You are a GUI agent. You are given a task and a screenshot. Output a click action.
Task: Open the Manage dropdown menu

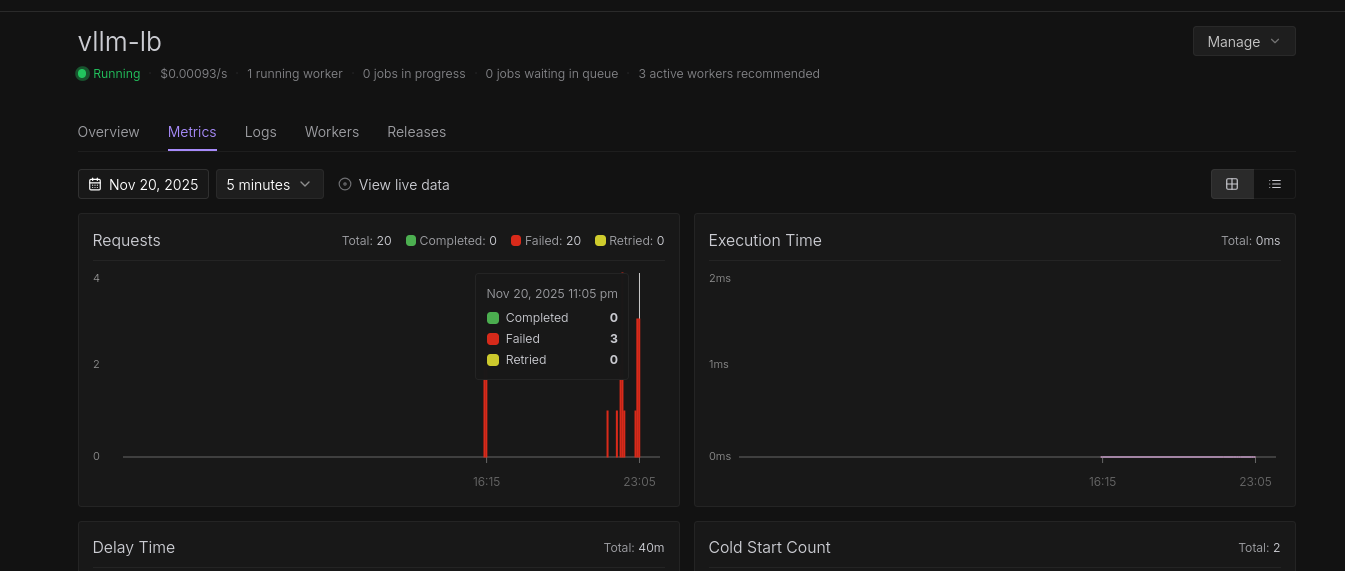click(x=1243, y=42)
